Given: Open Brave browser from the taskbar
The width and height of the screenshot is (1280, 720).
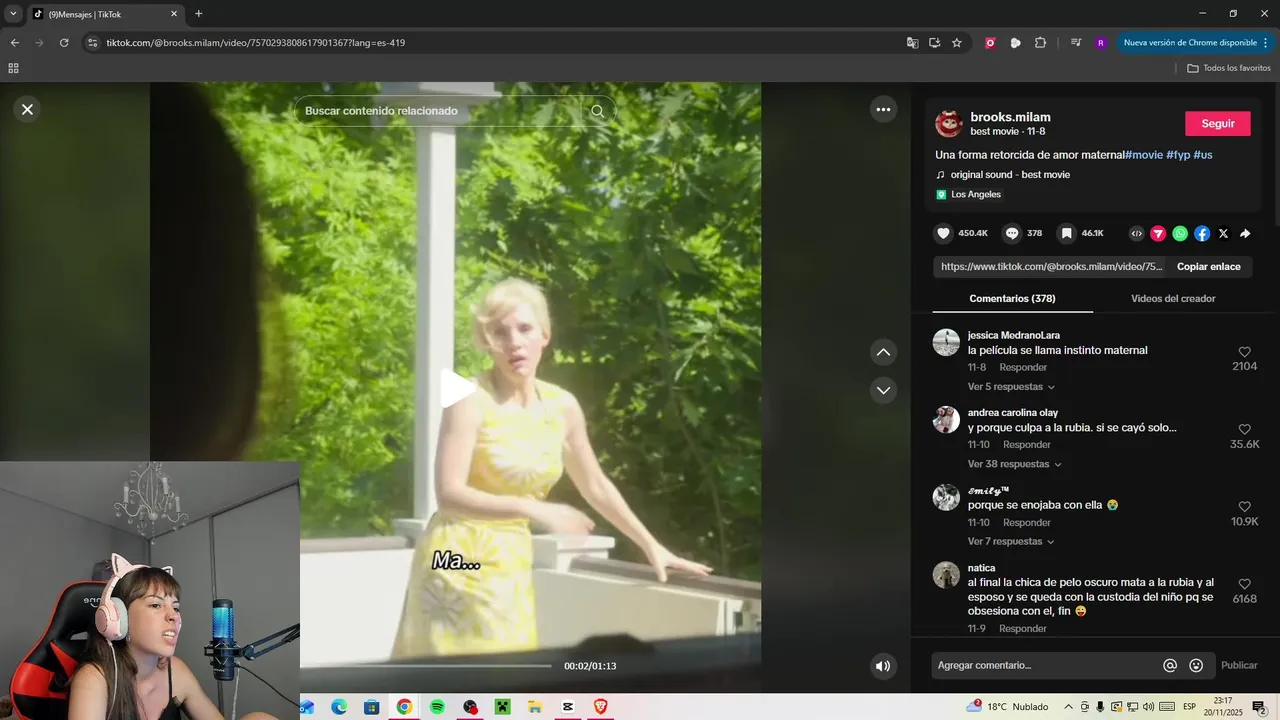Looking at the screenshot, I should [600, 707].
